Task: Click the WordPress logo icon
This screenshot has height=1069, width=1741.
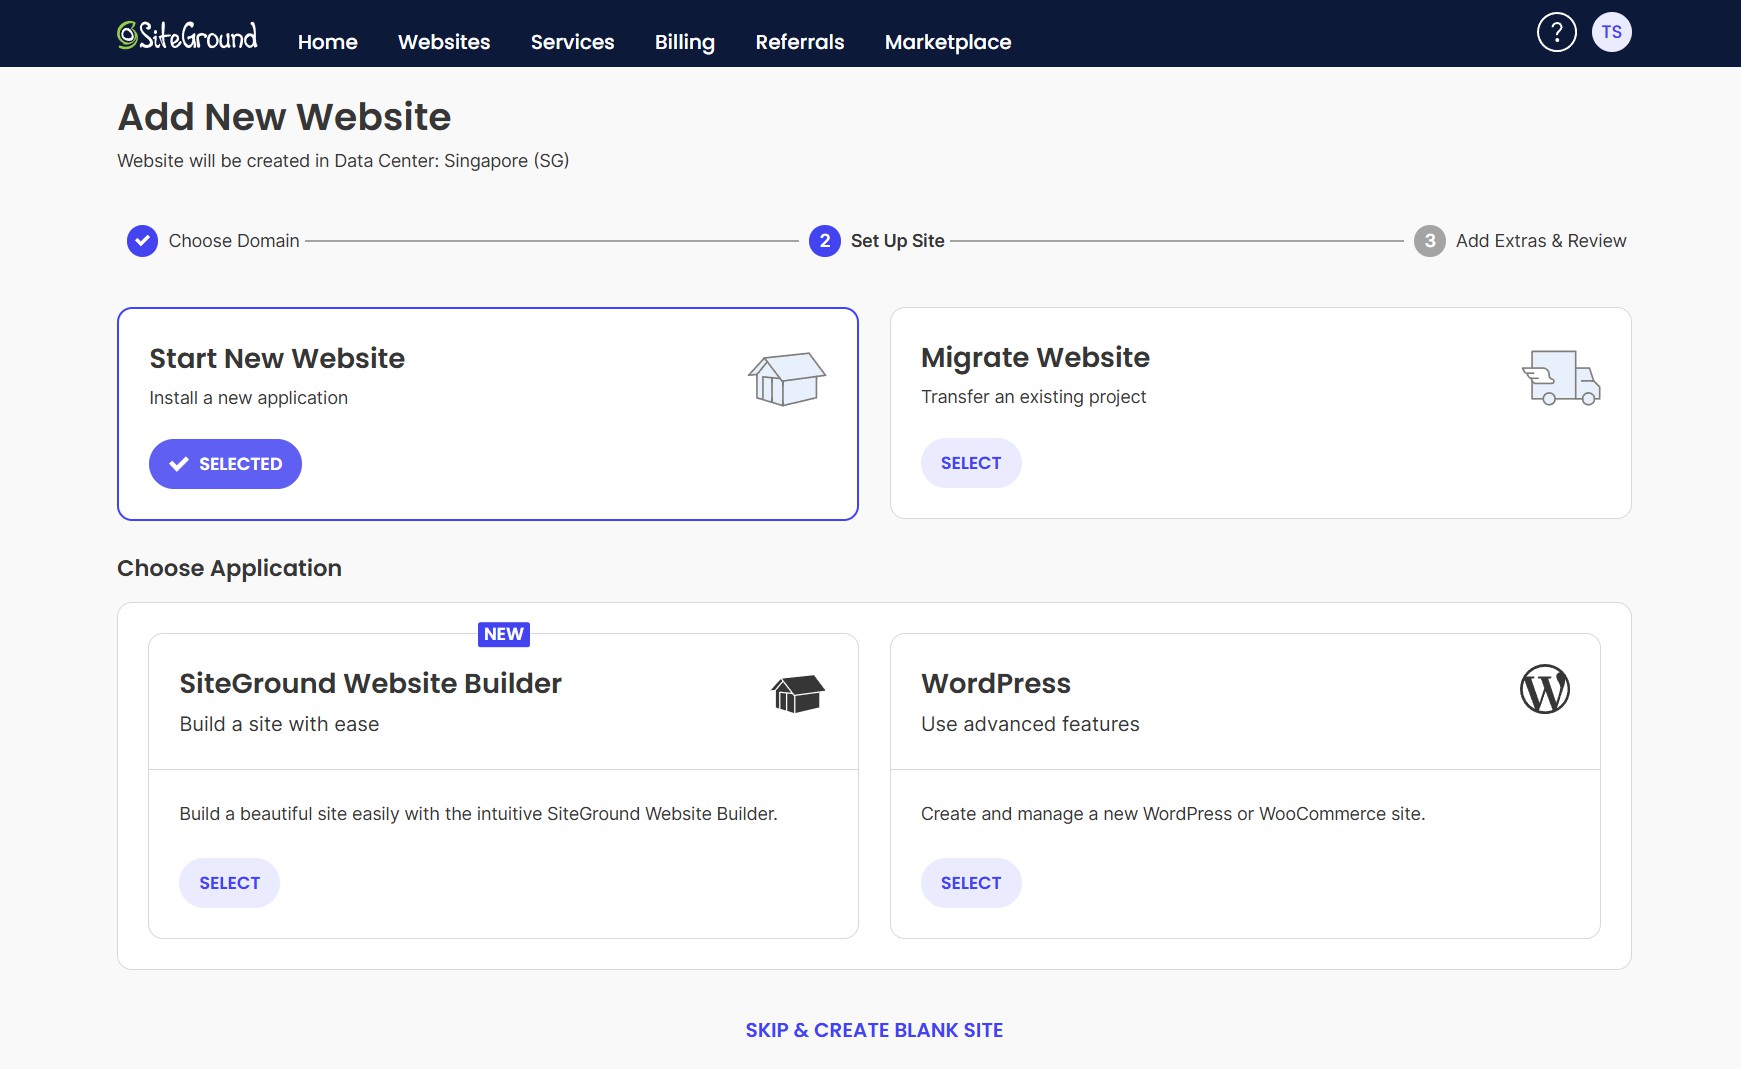Action: pos(1545,689)
